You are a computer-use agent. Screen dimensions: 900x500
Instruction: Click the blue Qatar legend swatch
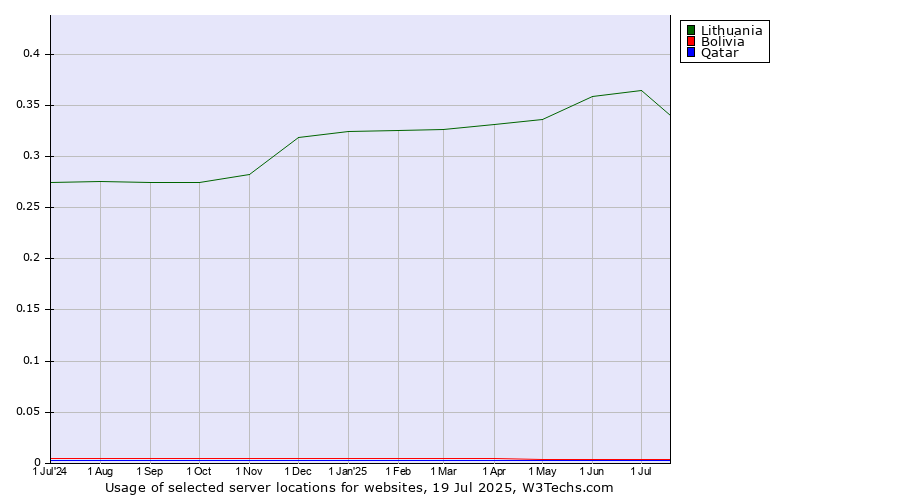[x=691, y=52]
